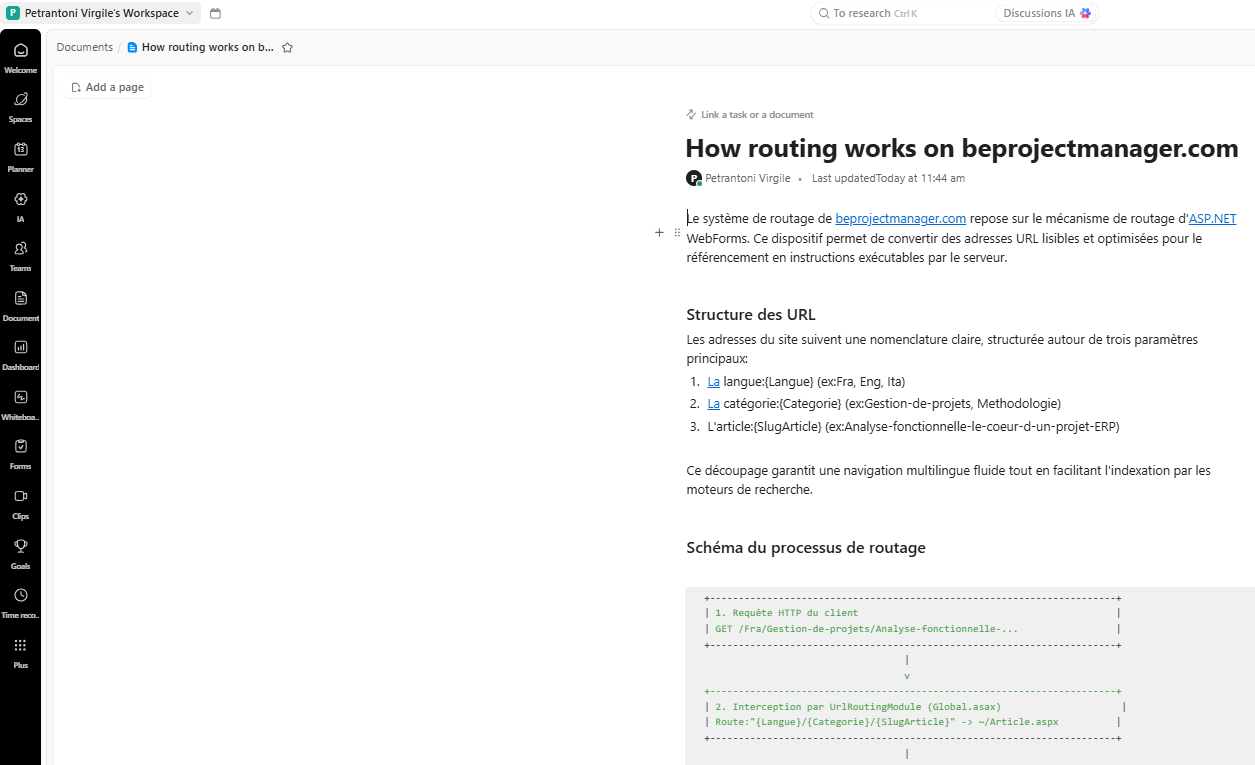
Task: Click Schéma du processus de routage heading
Action: coord(806,547)
